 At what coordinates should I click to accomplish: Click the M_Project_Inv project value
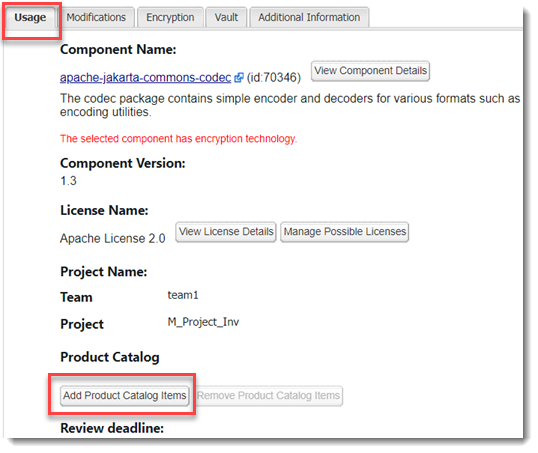pos(203,322)
